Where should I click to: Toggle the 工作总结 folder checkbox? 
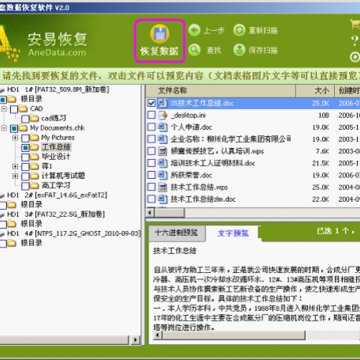[25, 147]
